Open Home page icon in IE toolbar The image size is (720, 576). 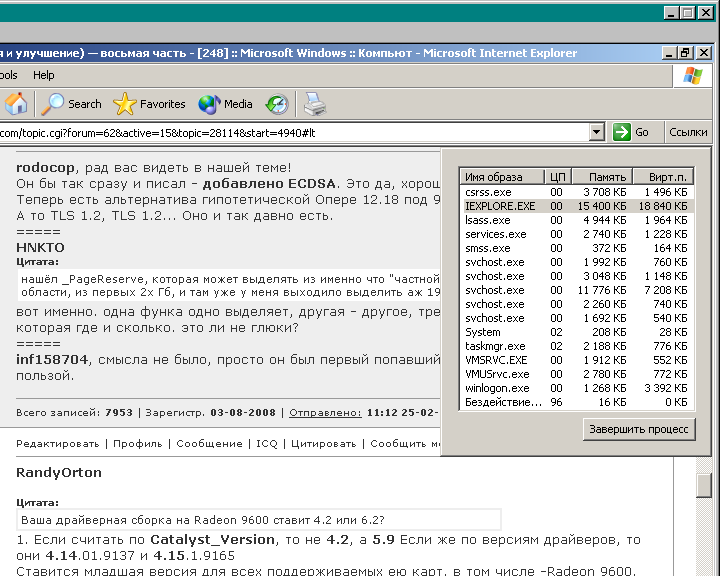[16, 104]
